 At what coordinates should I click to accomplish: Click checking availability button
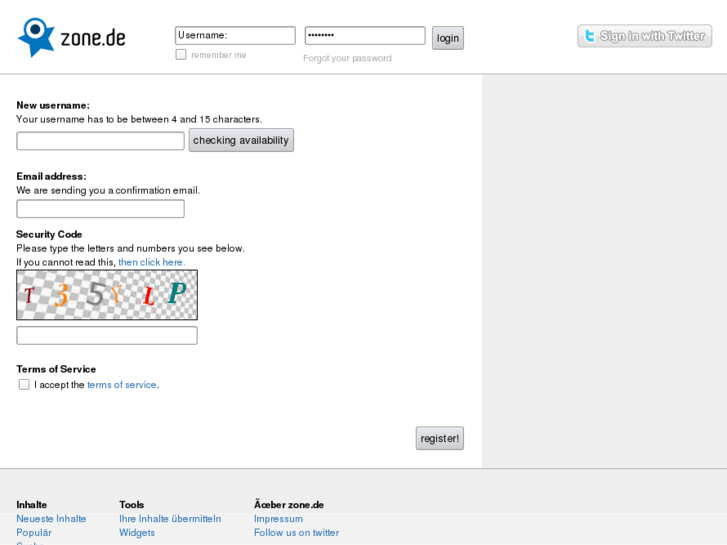[241, 140]
